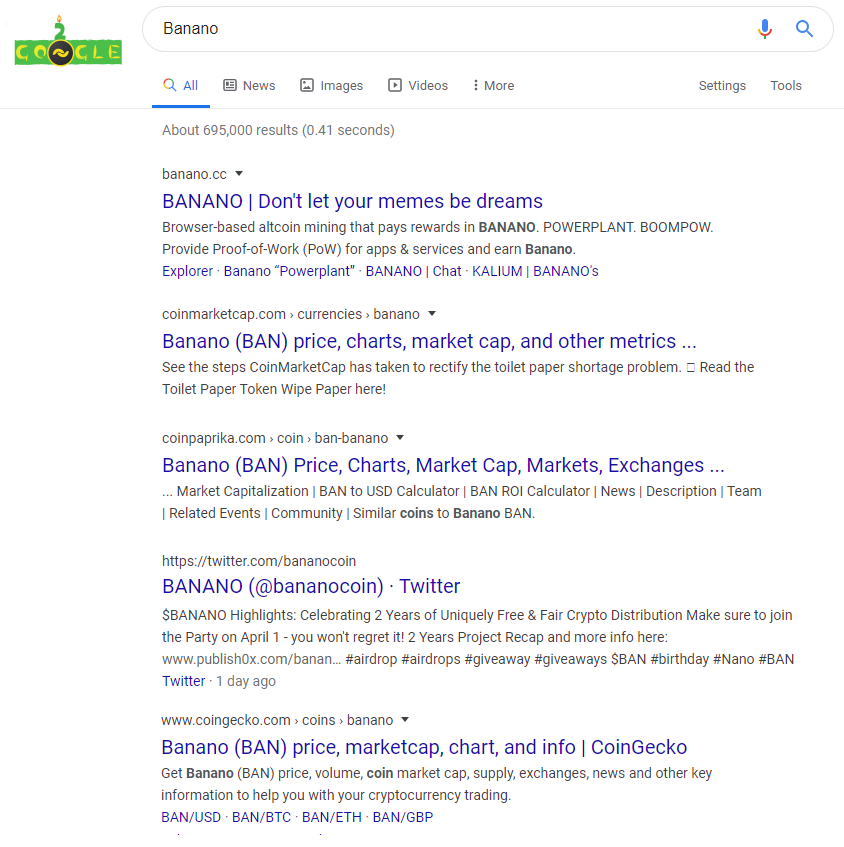Click the News tab icon
Image resolution: width=844 pixels, height=847 pixels.
[x=230, y=85]
